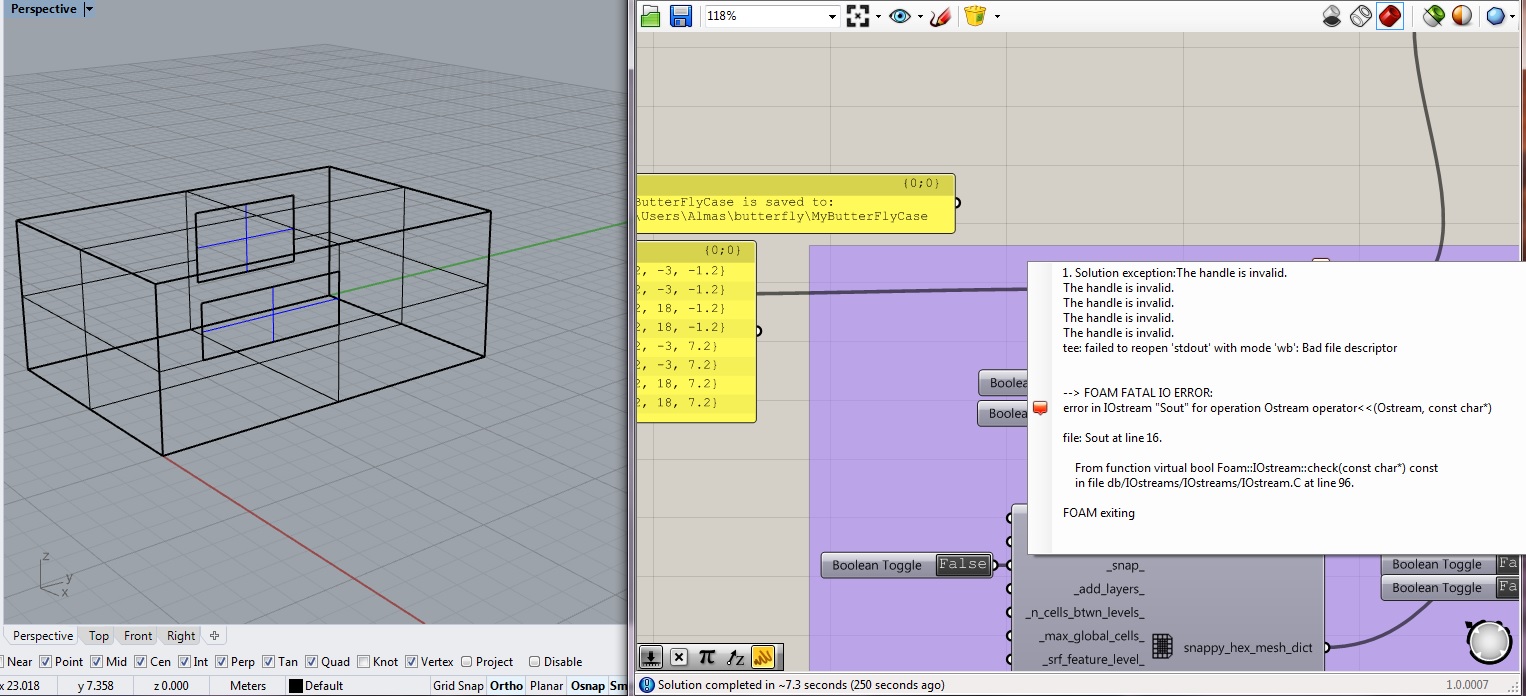Toggle the green selected-only preview icon

[x=1434, y=16]
